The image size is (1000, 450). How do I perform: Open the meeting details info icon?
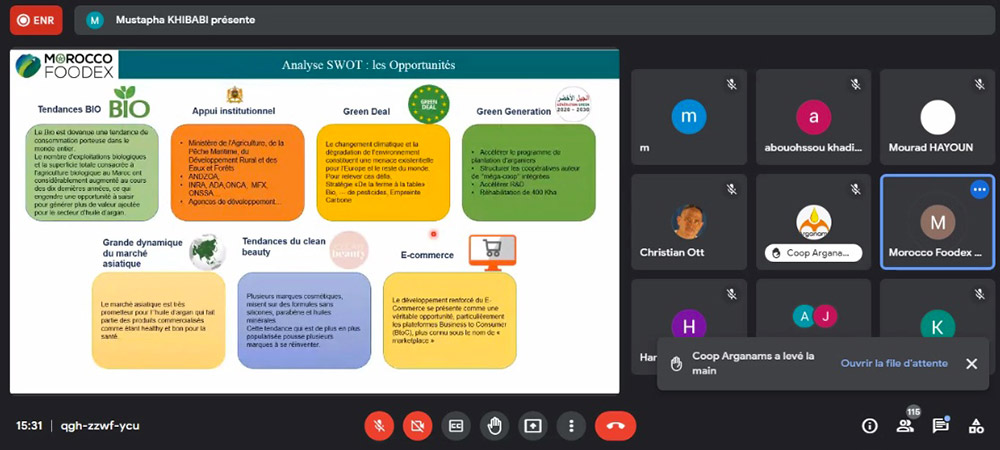point(870,425)
